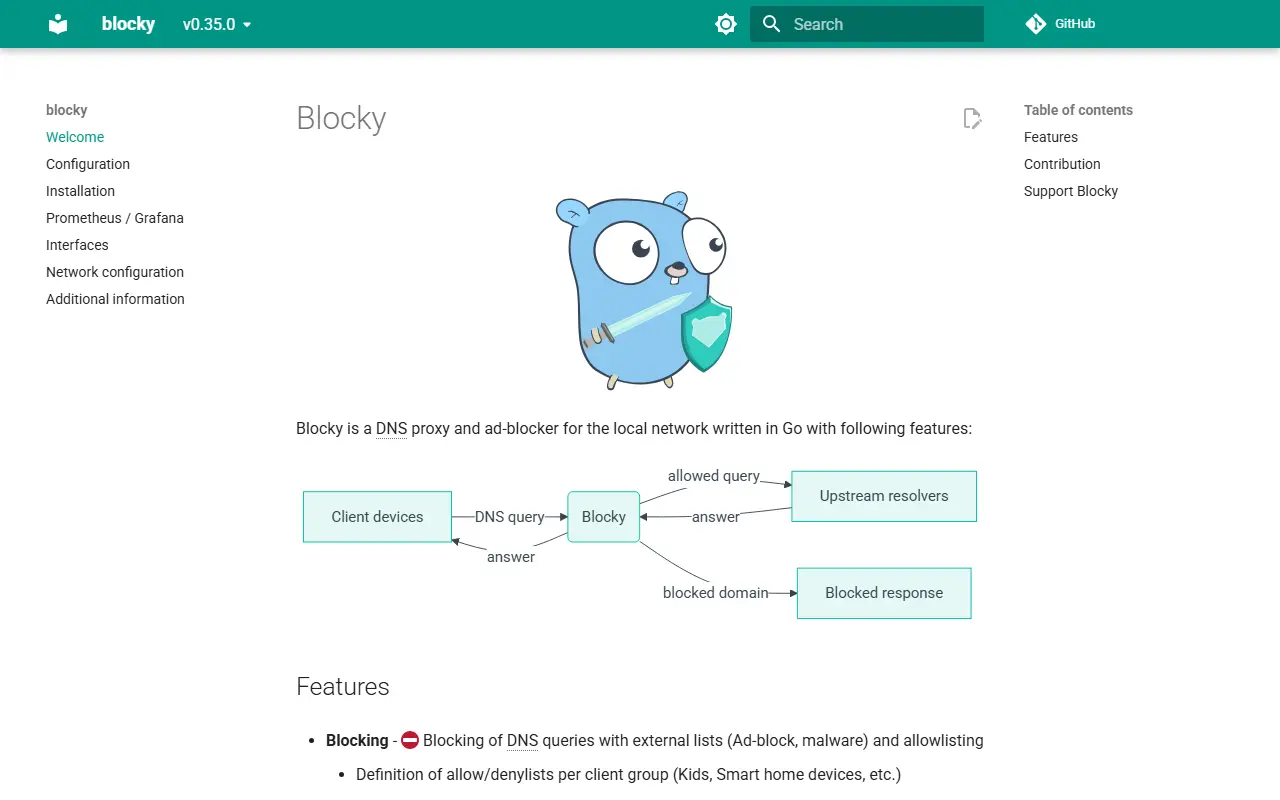Click the no-entry emoji beside Blocking
The height and width of the screenshot is (800, 1280).
pyautogui.click(x=410, y=741)
